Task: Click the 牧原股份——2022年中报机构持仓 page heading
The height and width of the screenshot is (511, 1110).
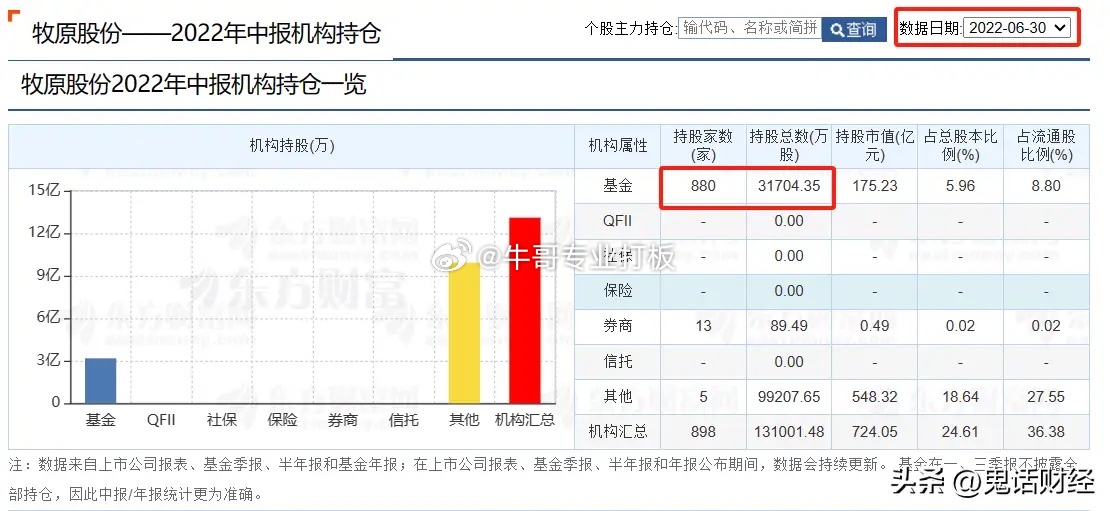Action: click(x=206, y=33)
